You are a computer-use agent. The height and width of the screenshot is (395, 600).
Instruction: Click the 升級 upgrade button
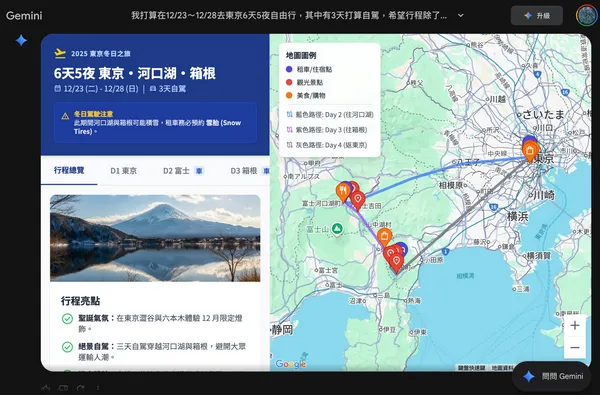coord(536,16)
